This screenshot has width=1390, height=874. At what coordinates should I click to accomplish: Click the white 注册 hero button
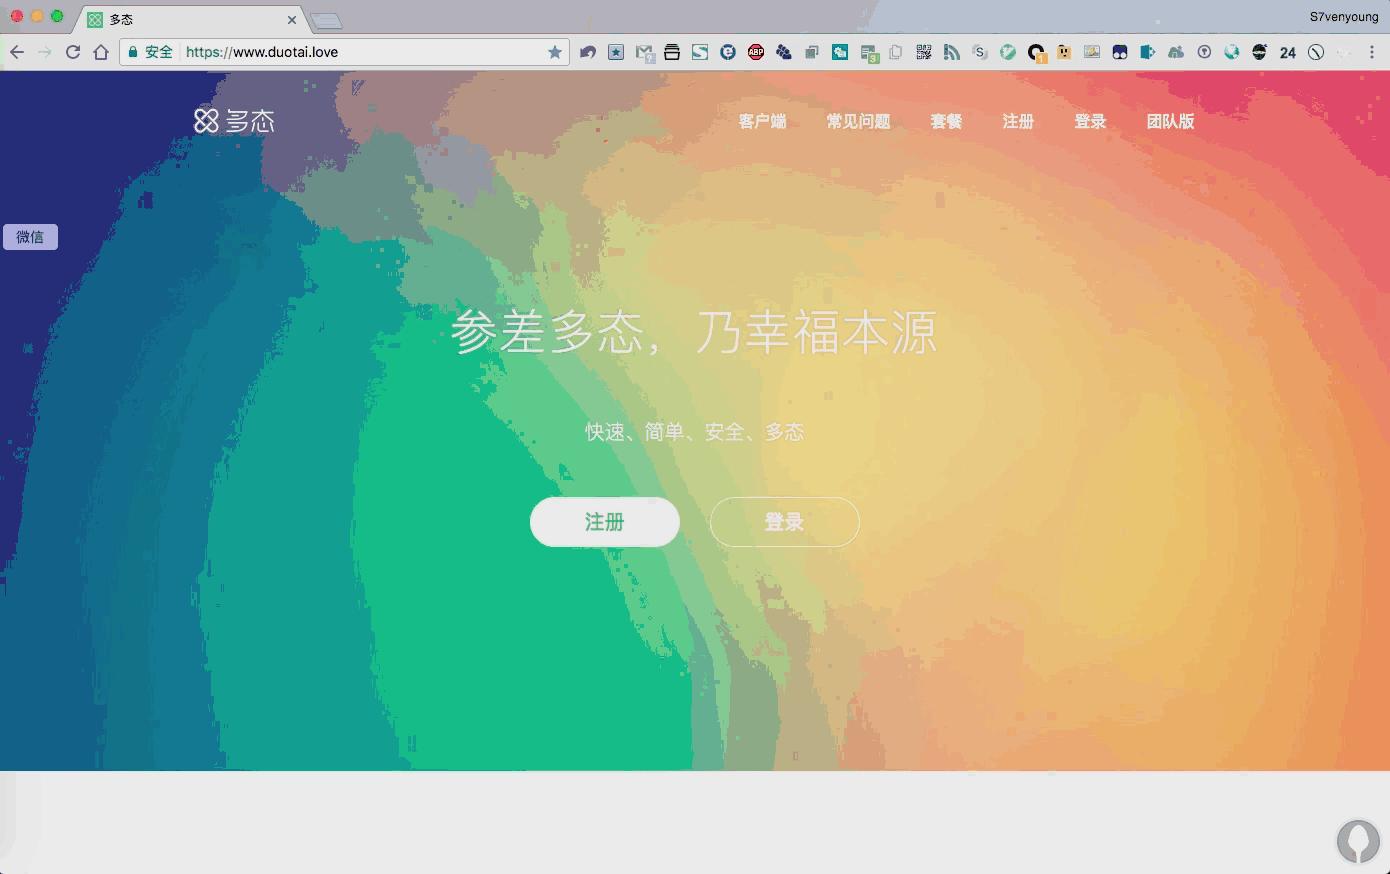[604, 522]
